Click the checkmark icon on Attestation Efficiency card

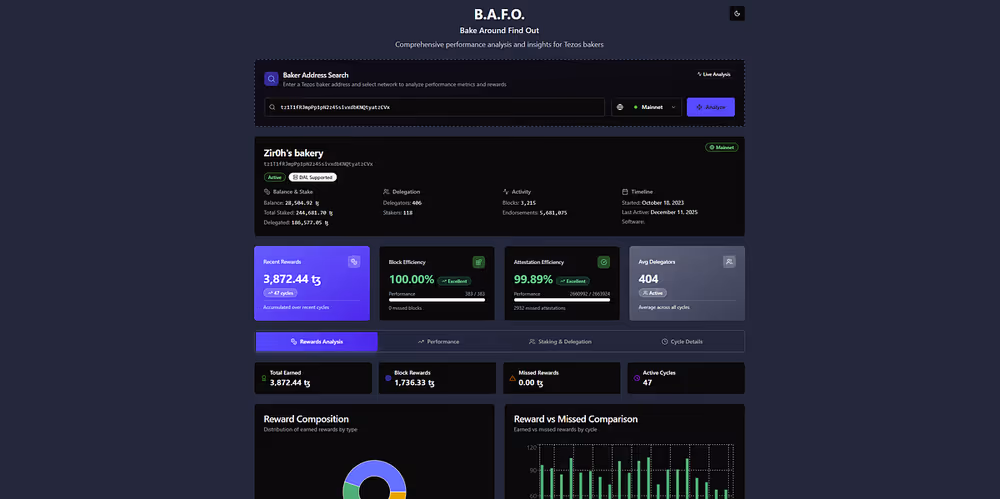click(x=603, y=262)
